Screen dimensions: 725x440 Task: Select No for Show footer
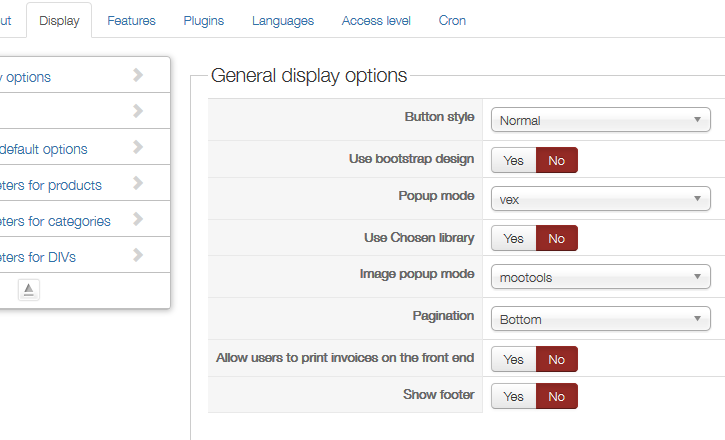557,396
